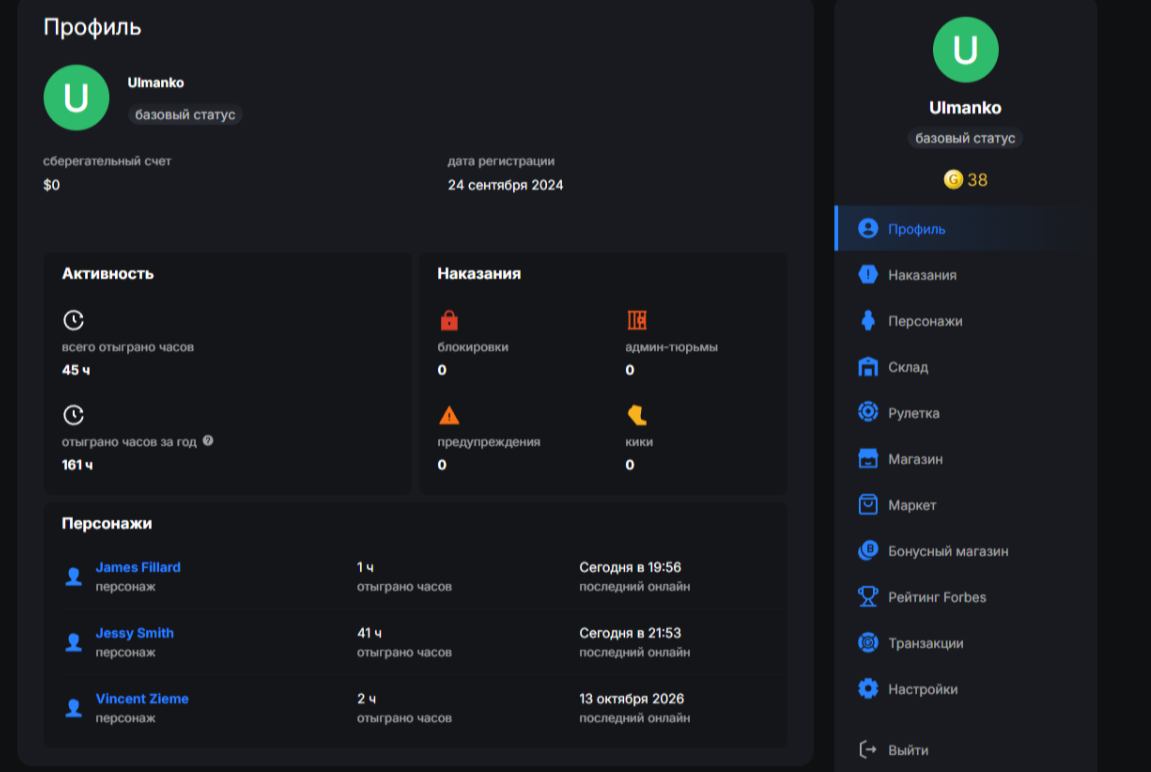Click the Бонусный магазин coin icon
The height and width of the screenshot is (772, 1151).
coord(868,550)
